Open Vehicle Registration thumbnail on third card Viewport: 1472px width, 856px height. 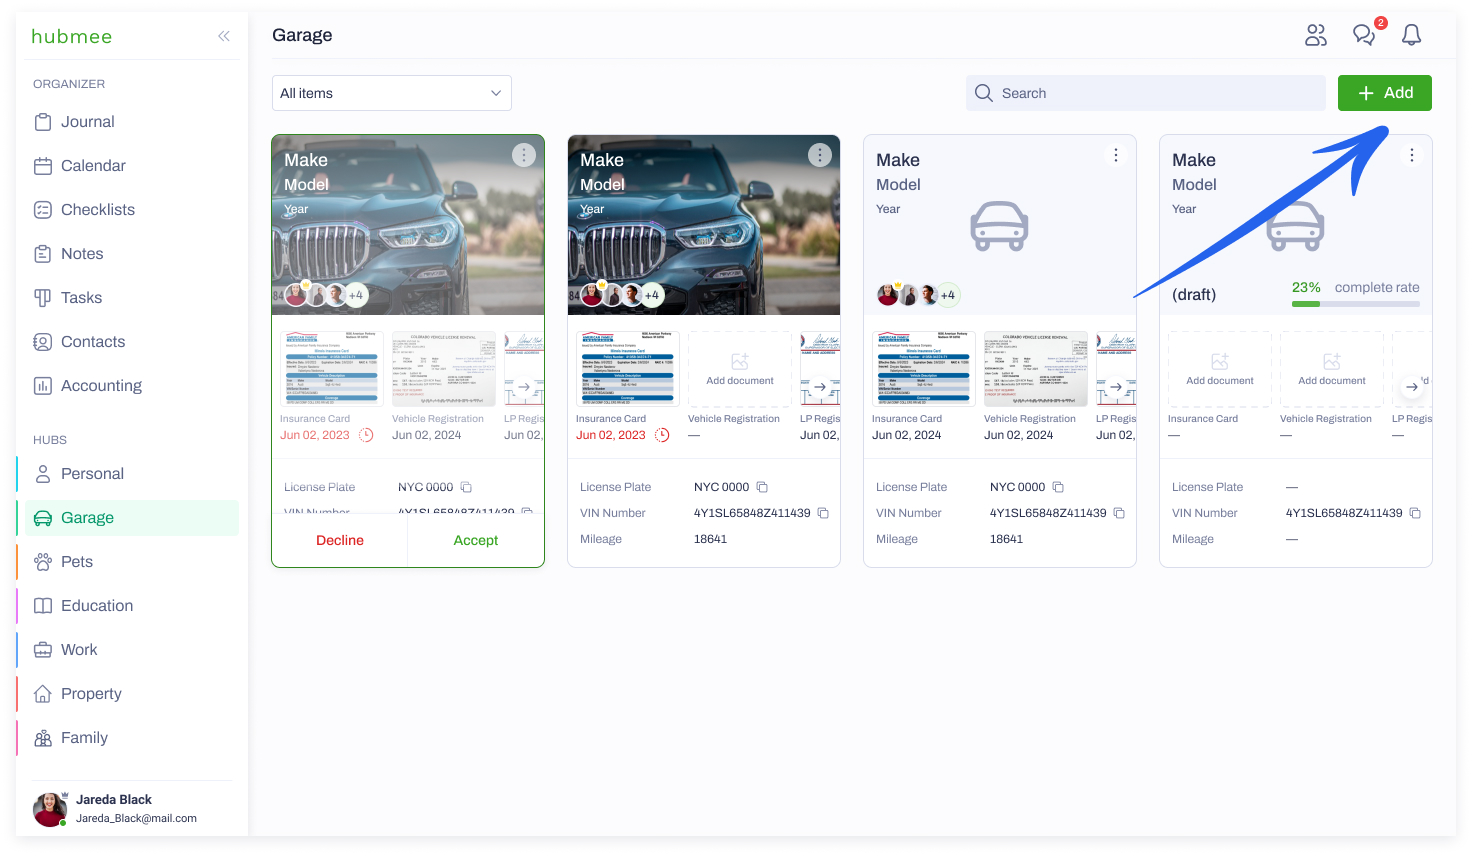(x=1036, y=369)
